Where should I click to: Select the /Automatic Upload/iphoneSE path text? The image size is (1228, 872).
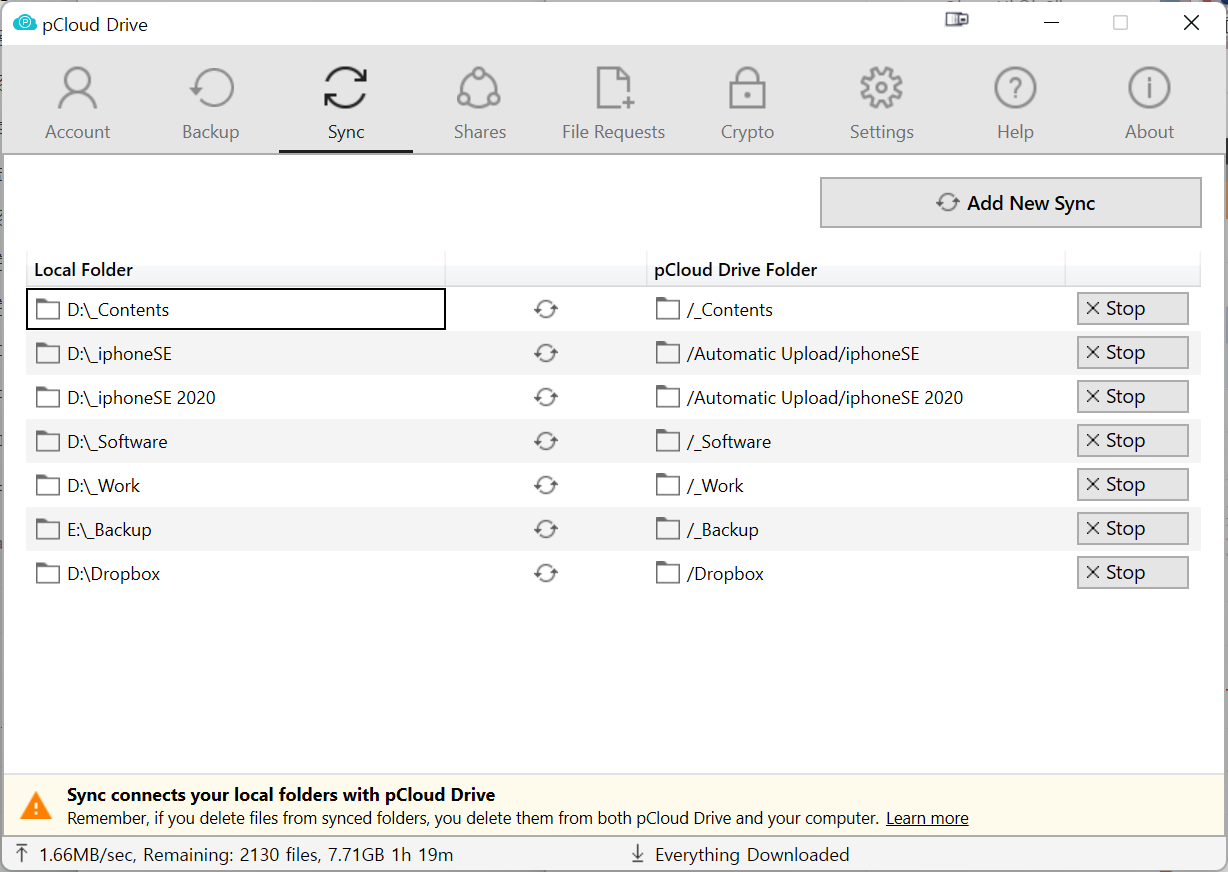tap(803, 354)
